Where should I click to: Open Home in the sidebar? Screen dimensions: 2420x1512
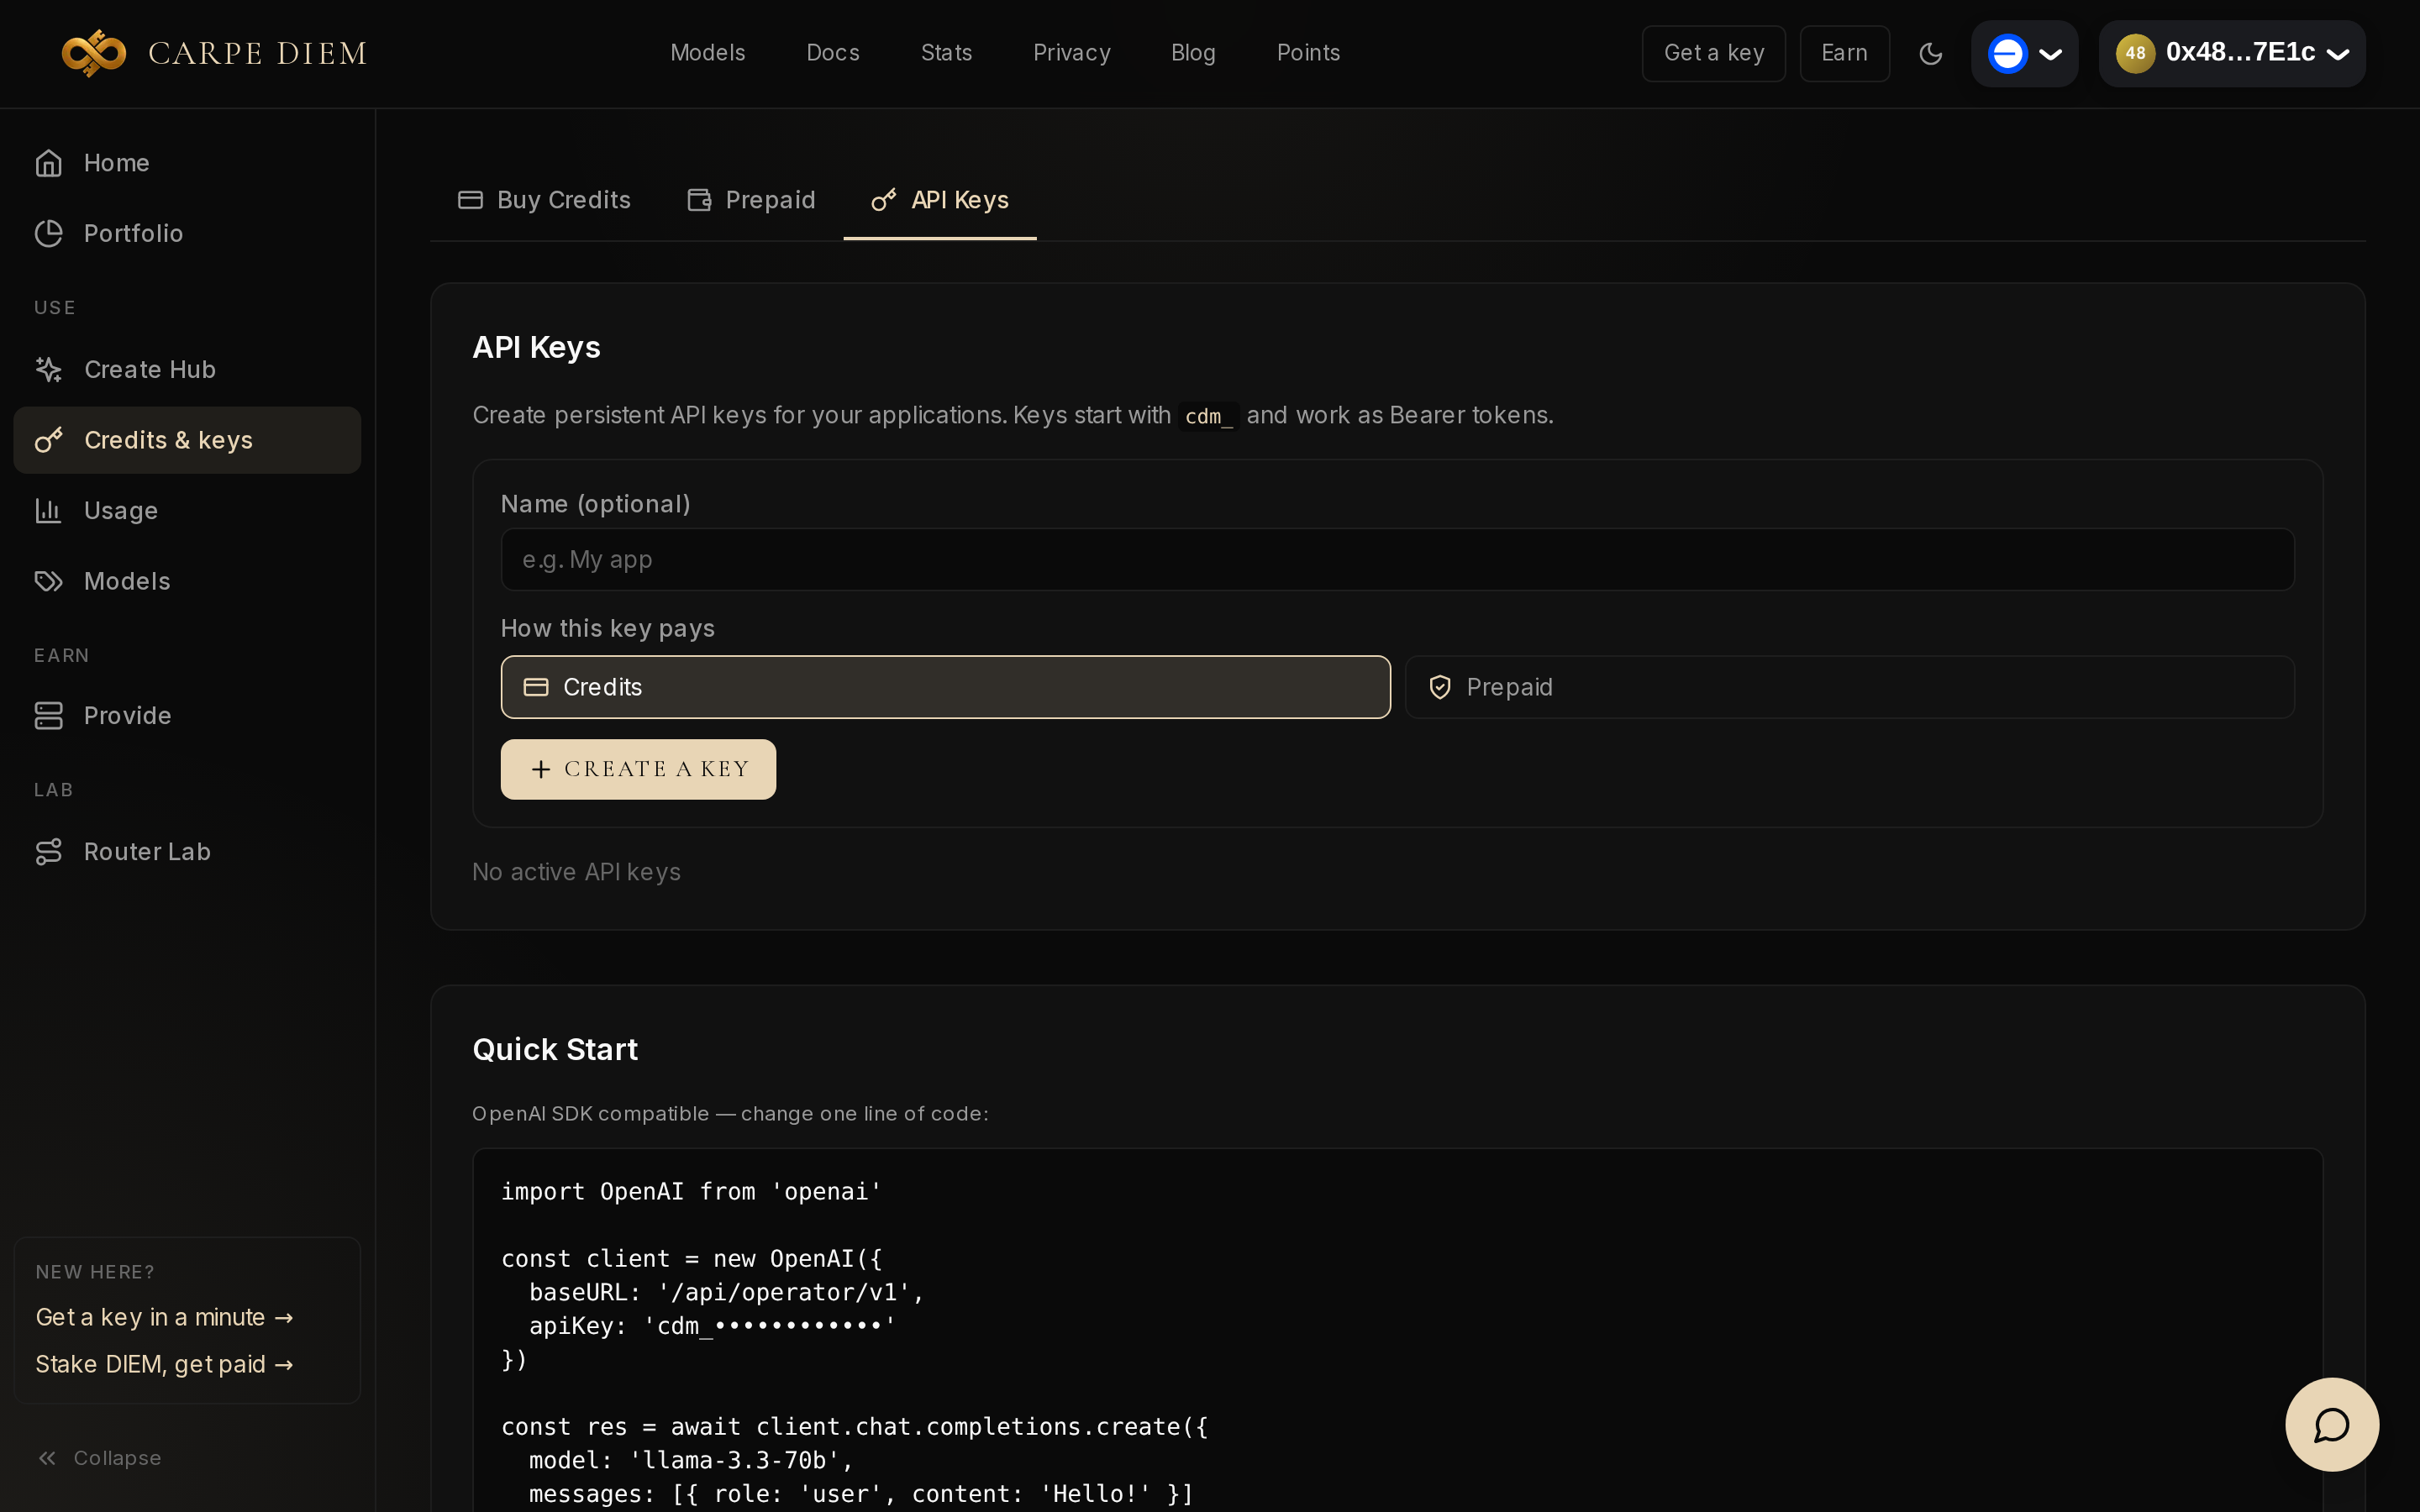[187, 163]
